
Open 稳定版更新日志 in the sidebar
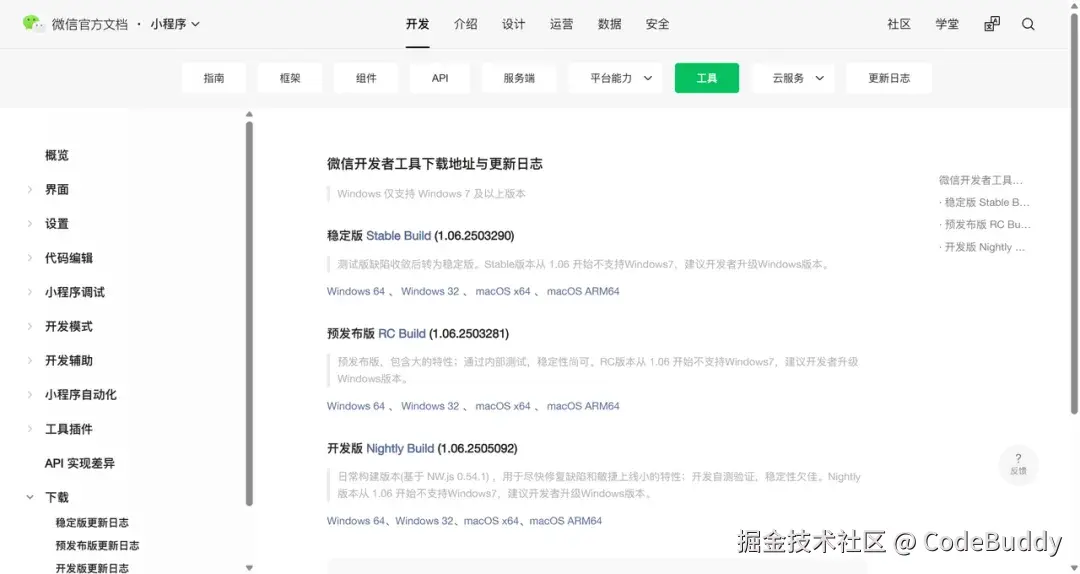[92, 522]
